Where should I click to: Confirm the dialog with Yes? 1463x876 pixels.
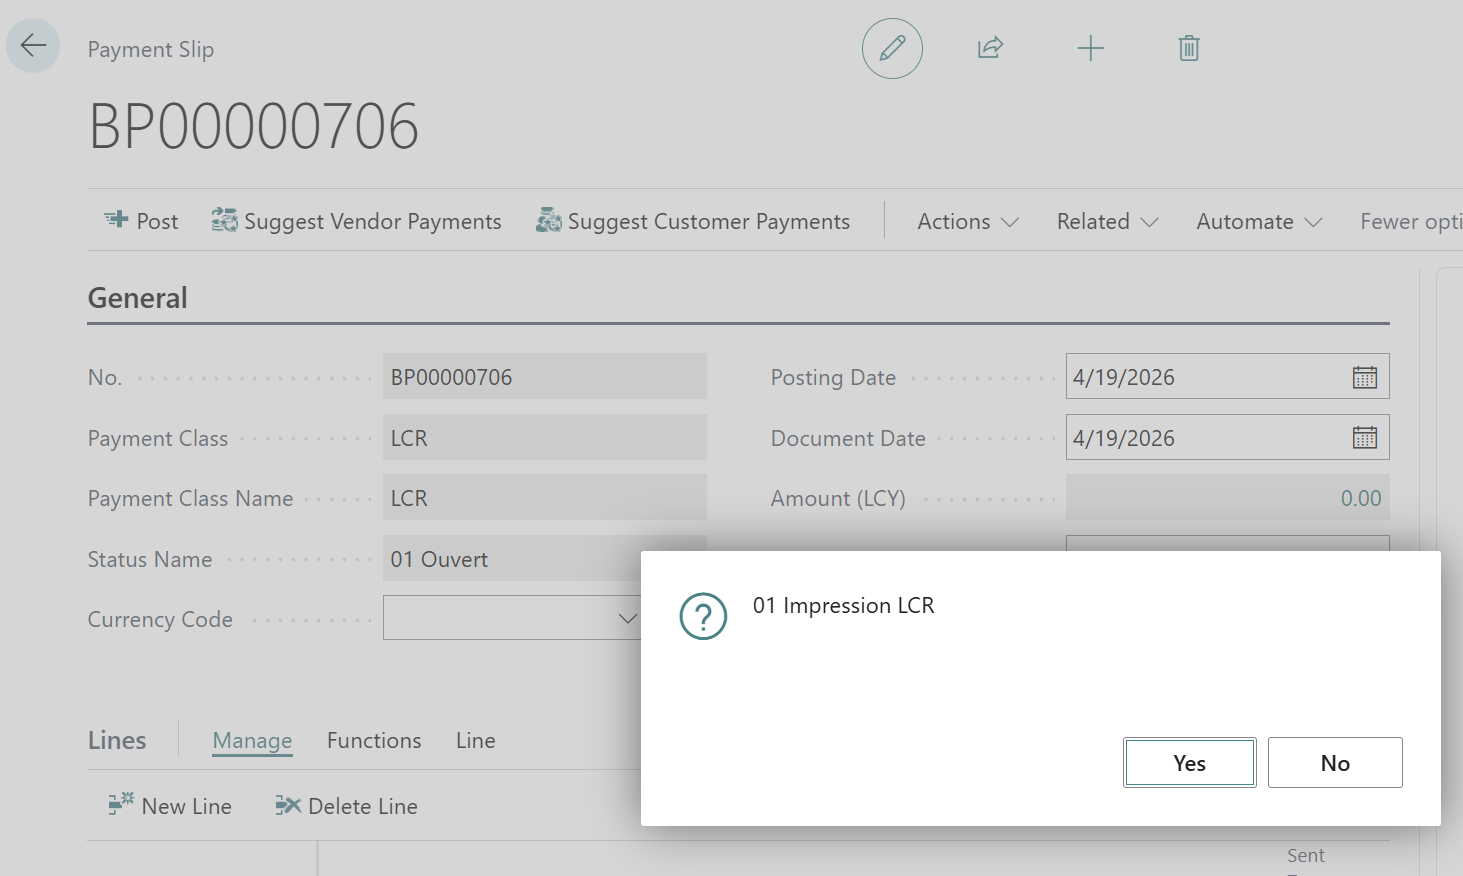[x=1189, y=763]
